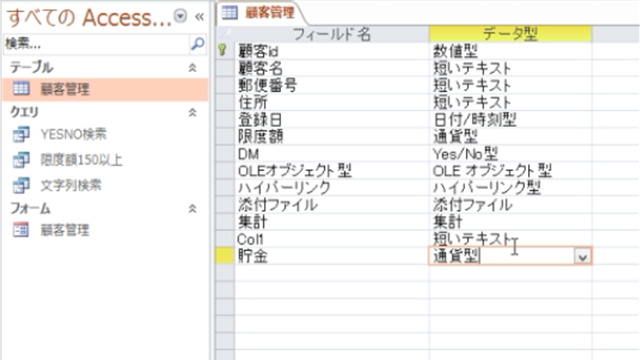Image resolution: width=640 pixels, height=360 pixels.
Task: Open the 限度額150以上 query
Action: point(81,160)
